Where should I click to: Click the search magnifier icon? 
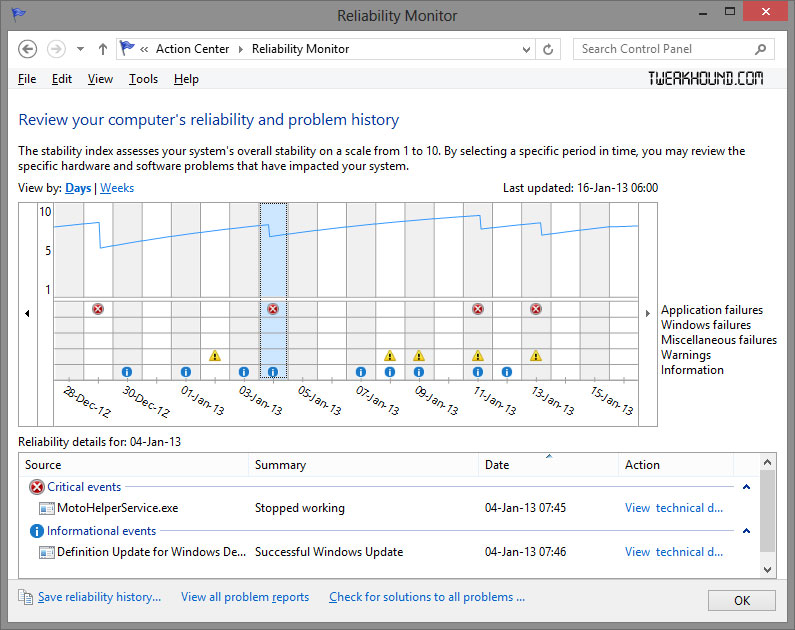click(760, 49)
